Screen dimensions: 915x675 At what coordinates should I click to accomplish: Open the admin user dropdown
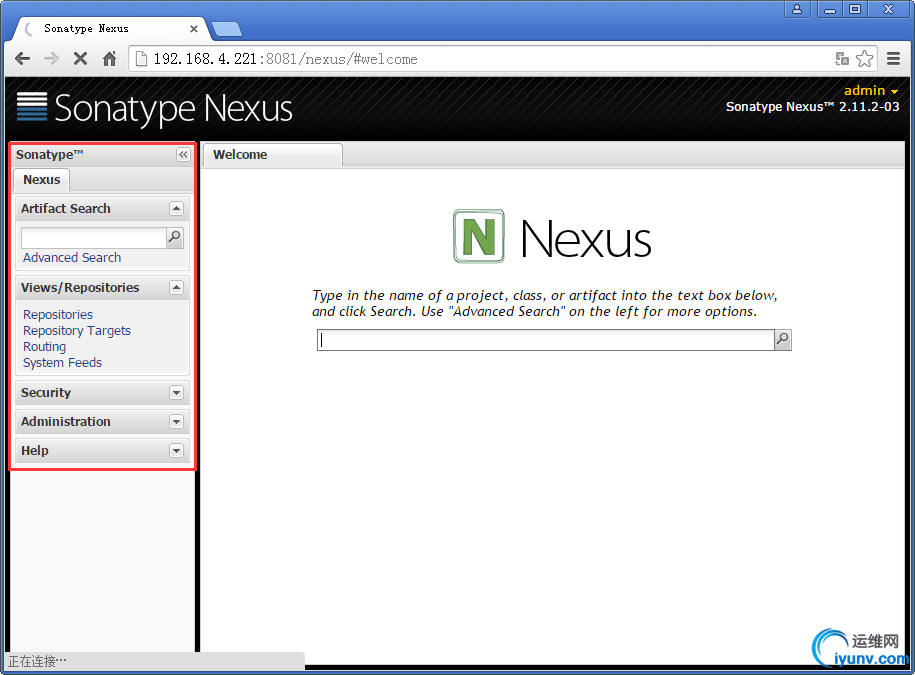coord(871,90)
